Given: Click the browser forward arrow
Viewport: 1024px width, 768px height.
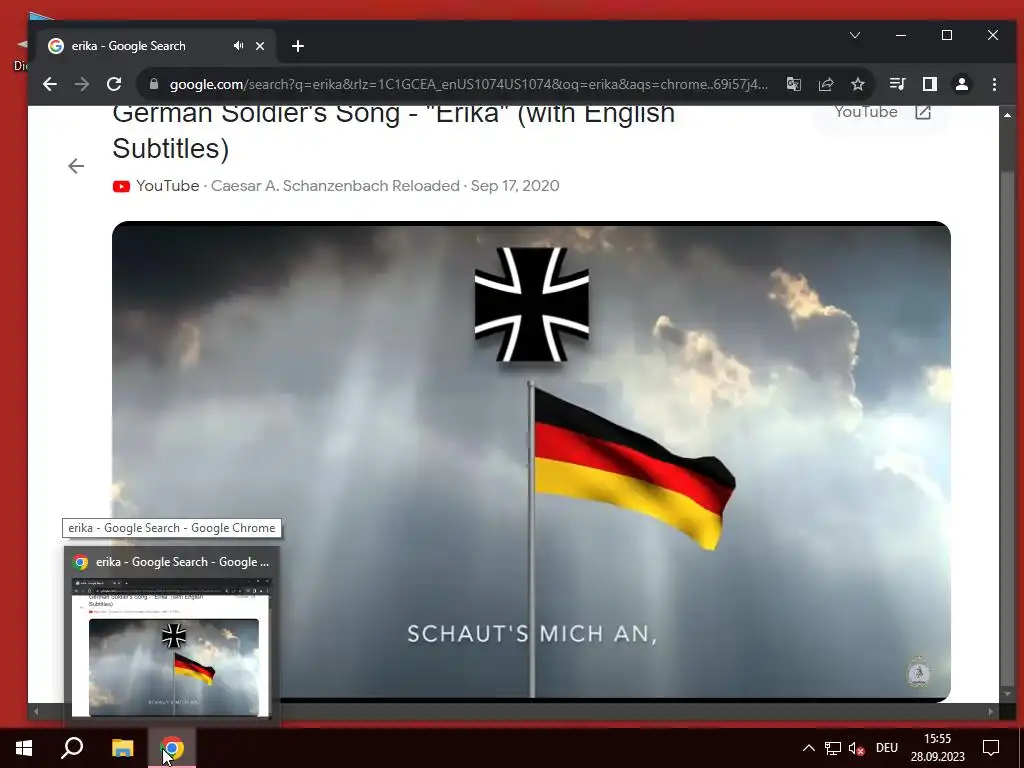Looking at the screenshot, I should 82,84.
